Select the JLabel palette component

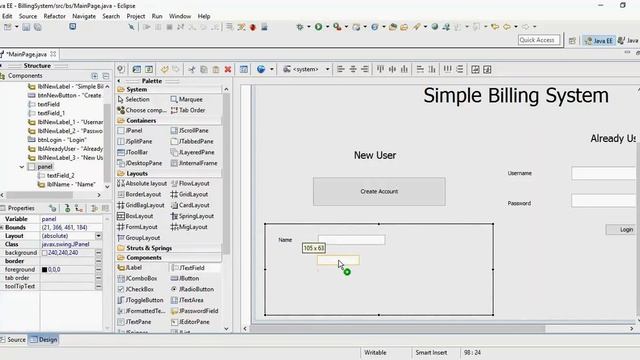coord(130,268)
